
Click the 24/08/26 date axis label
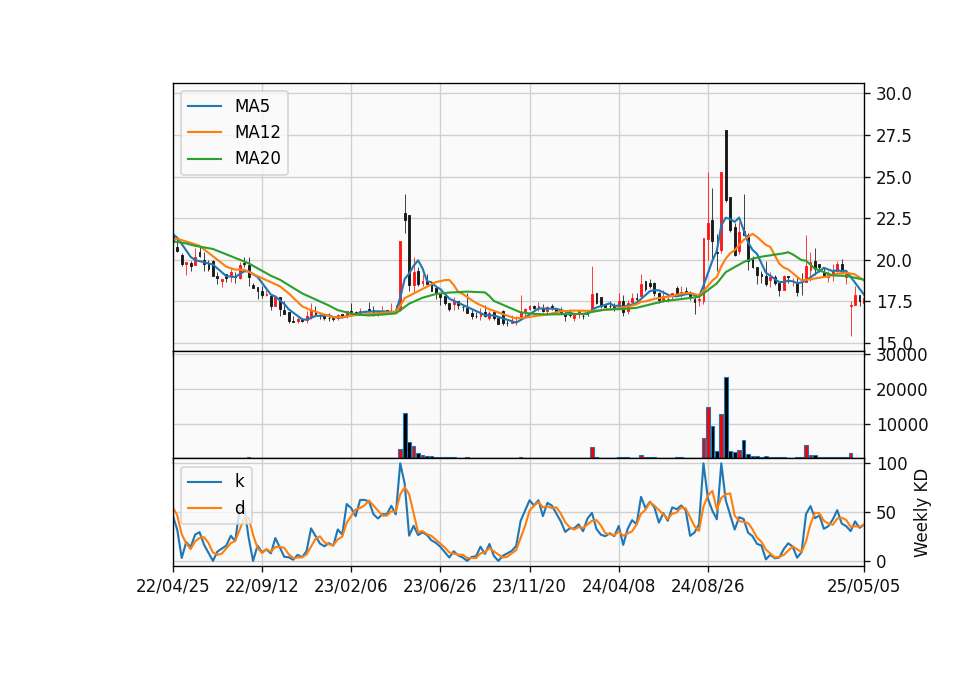coord(708,586)
